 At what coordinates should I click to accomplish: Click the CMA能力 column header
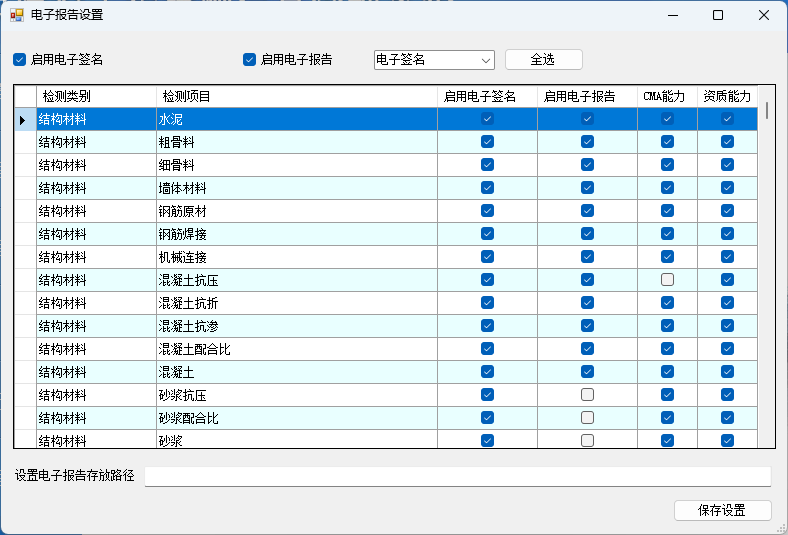point(666,96)
